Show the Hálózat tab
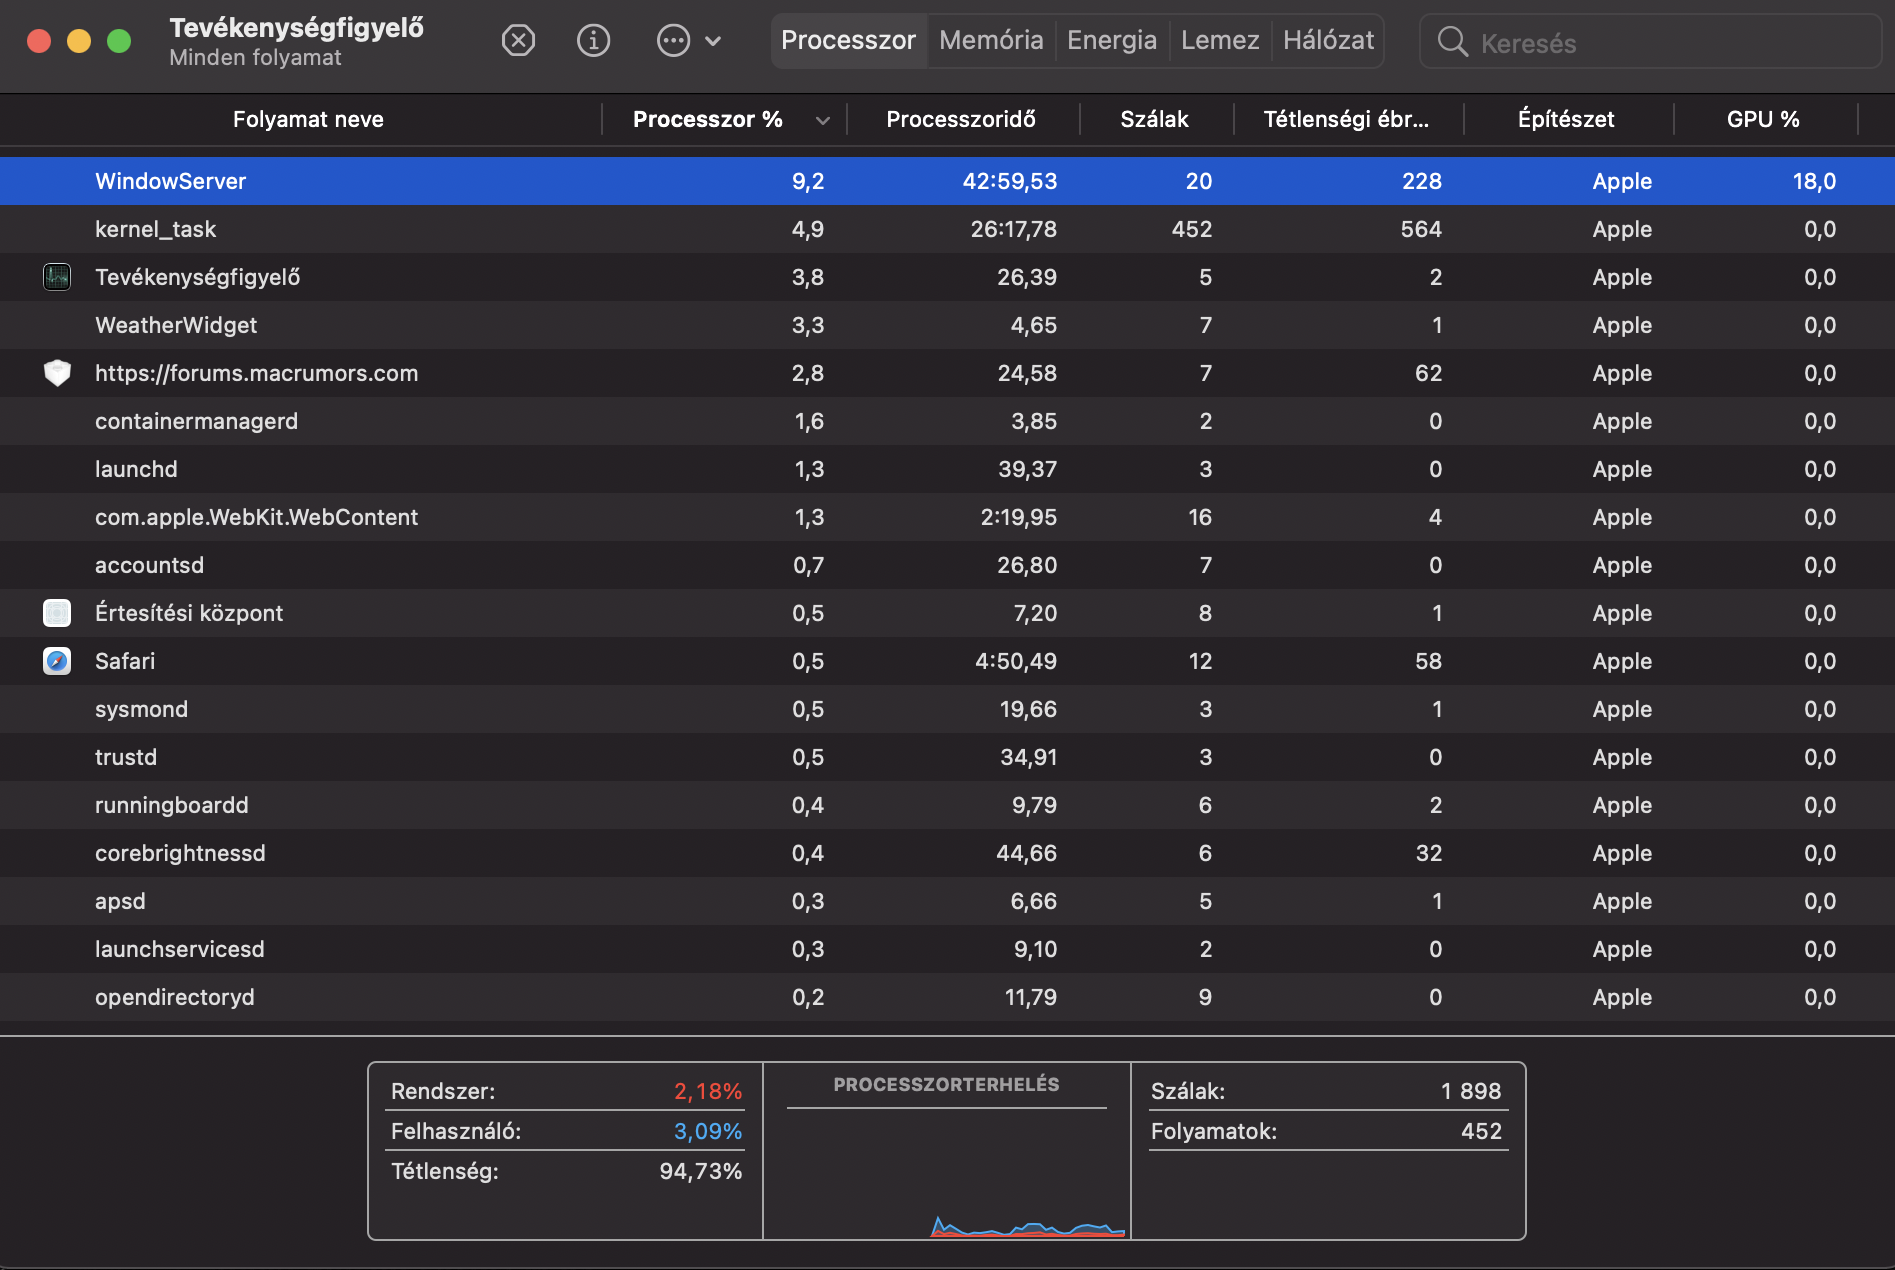 [x=1328, y=40]
